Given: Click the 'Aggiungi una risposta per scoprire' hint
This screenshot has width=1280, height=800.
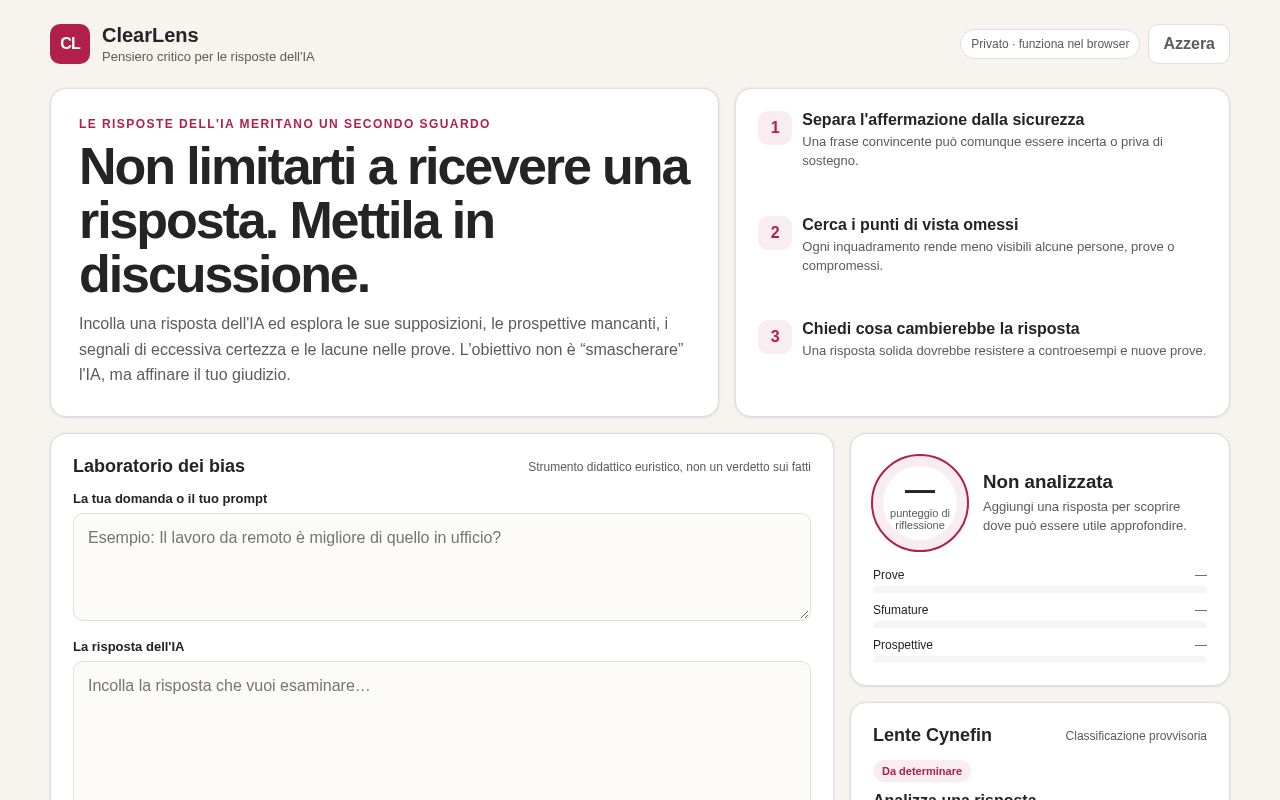Looking at the screenshot, I should click(1085, 516).
